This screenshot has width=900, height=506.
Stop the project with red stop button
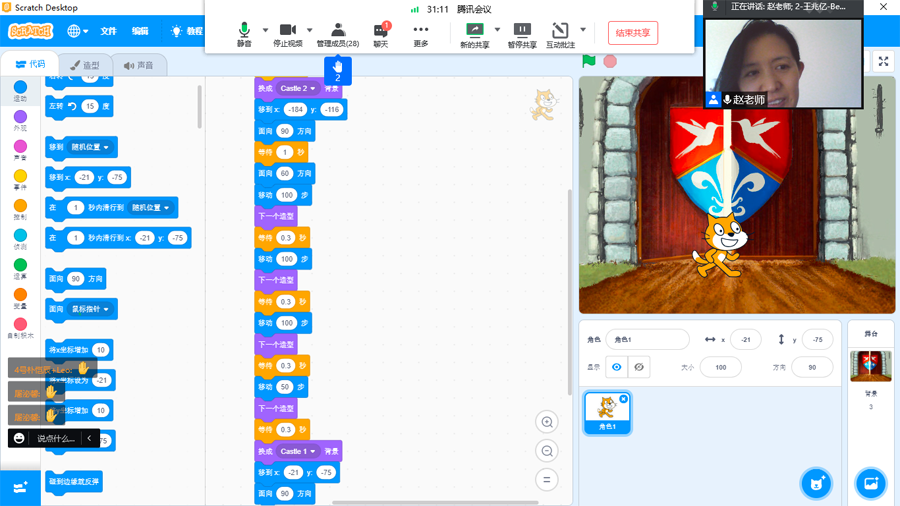(x=610, y=61)
